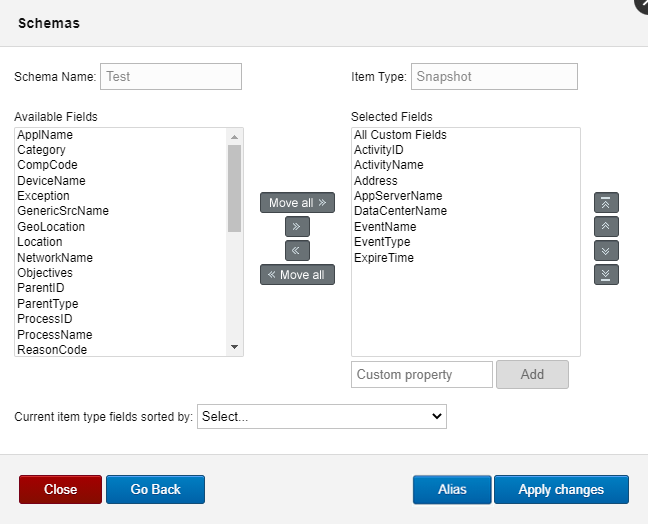Screen dimensions: 648x524
Task: Select Category in Available Fields
Action: tap(41, 150)
